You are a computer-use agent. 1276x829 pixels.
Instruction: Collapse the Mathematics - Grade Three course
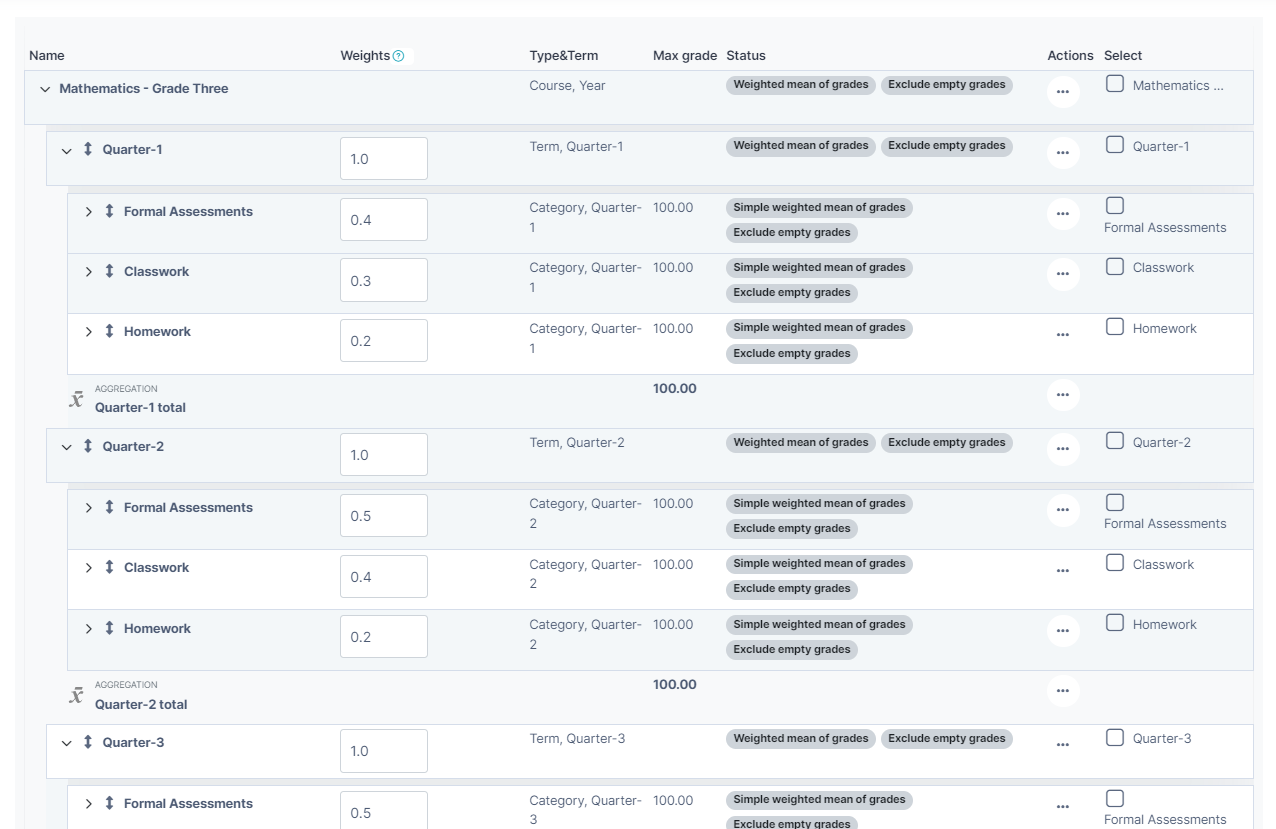point(45,89)
